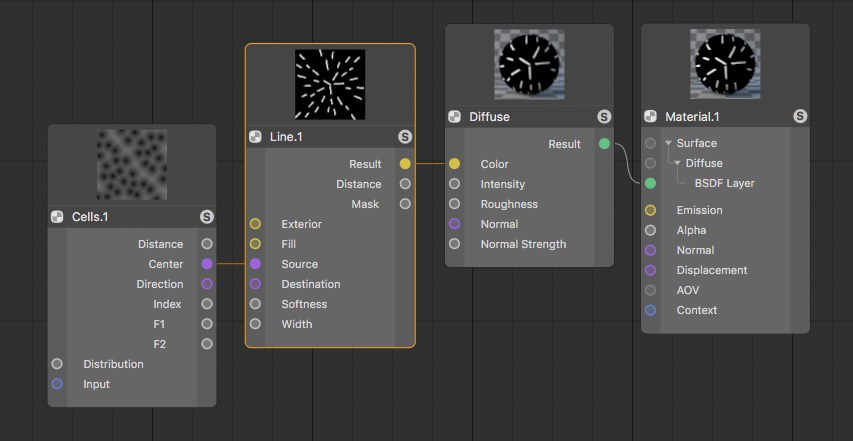
Task: Click the yellow Result output port on Line.1
Action: pos(405,164)
